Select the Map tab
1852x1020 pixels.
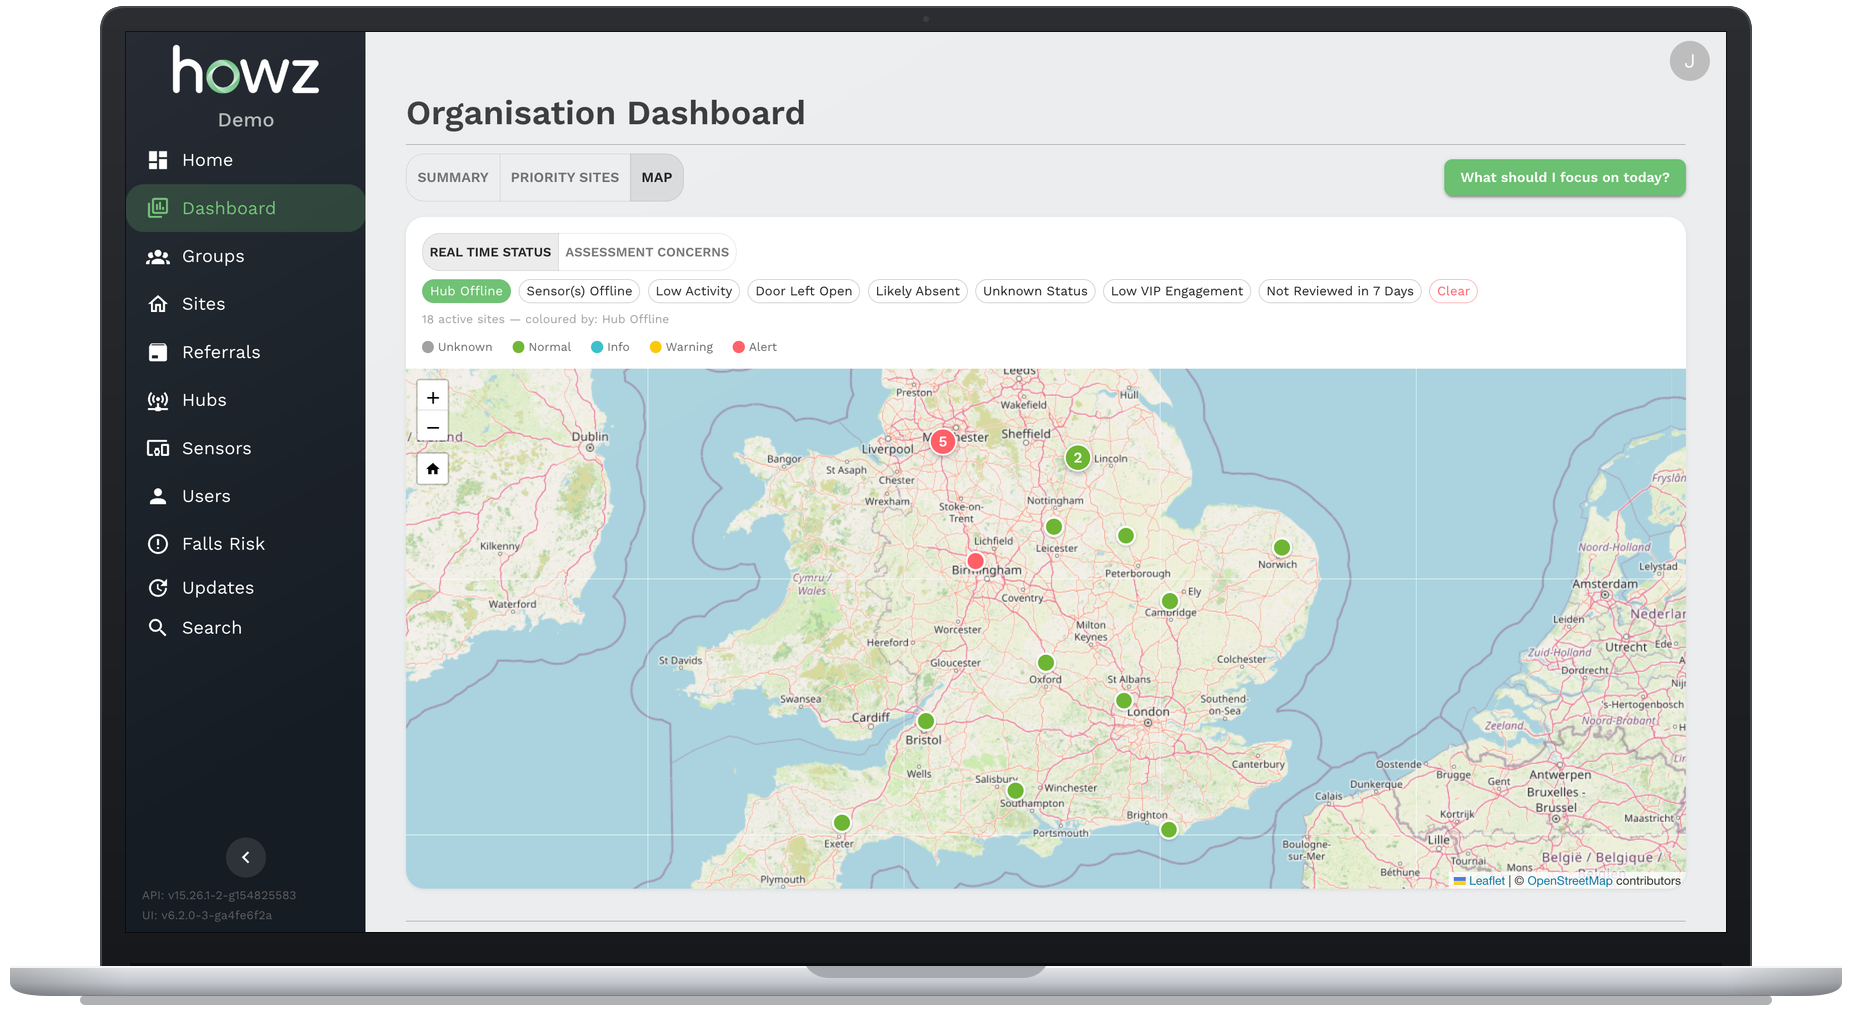657,178
